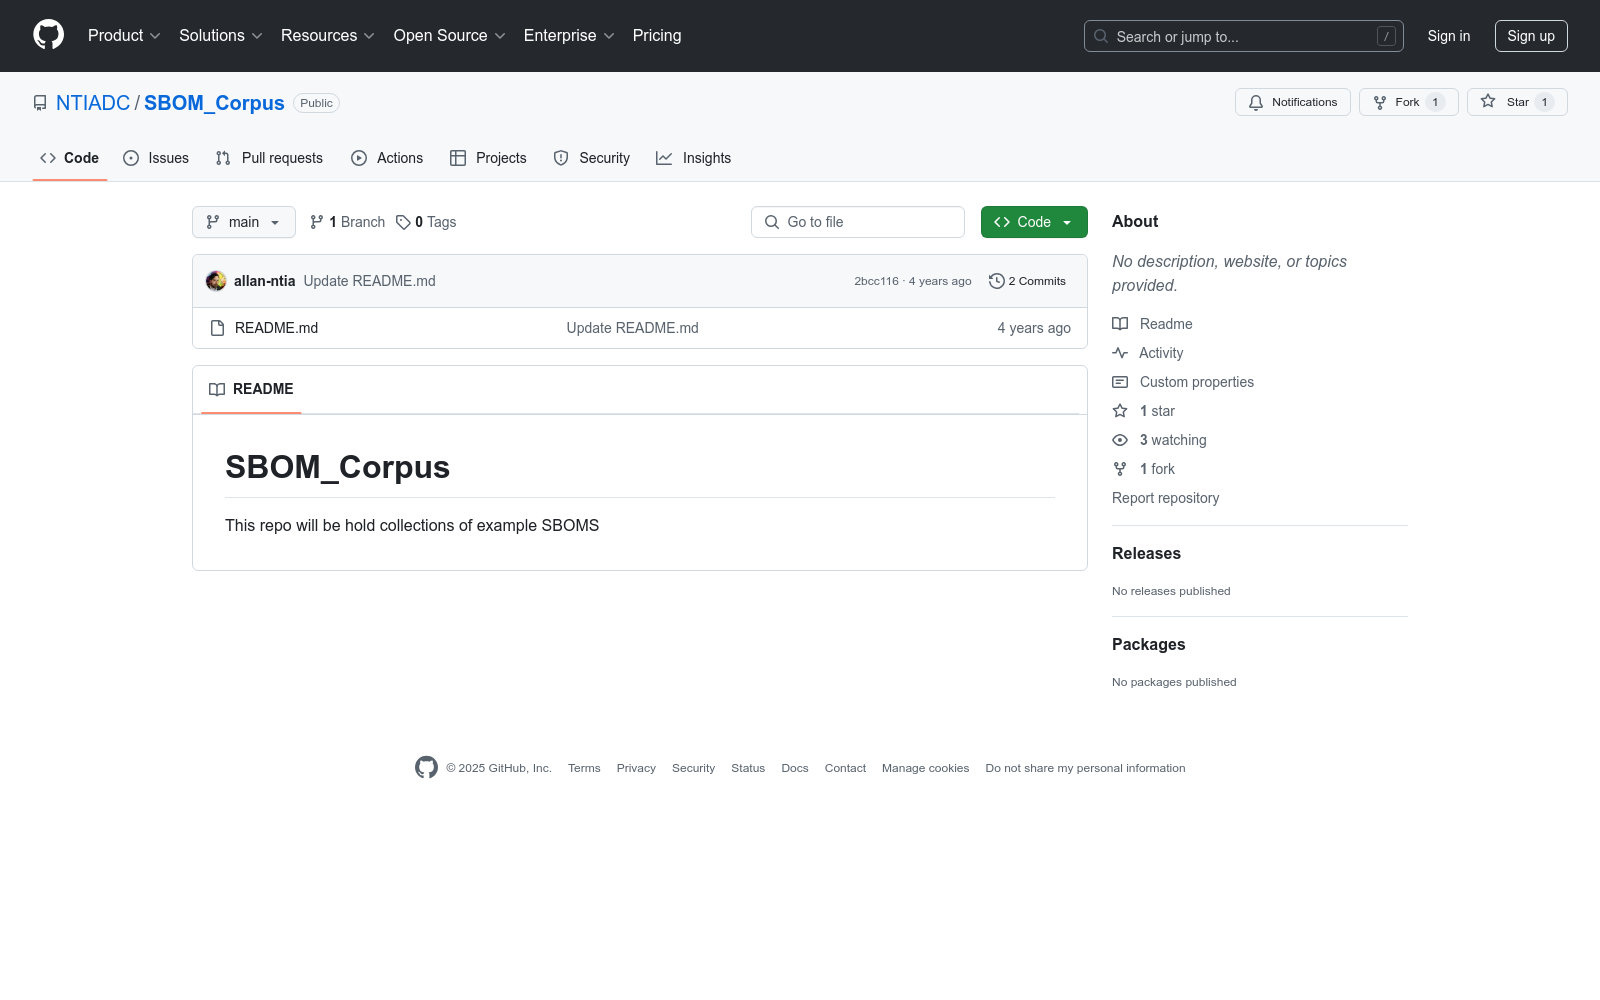Open the footer Security link

coord(693,768)
